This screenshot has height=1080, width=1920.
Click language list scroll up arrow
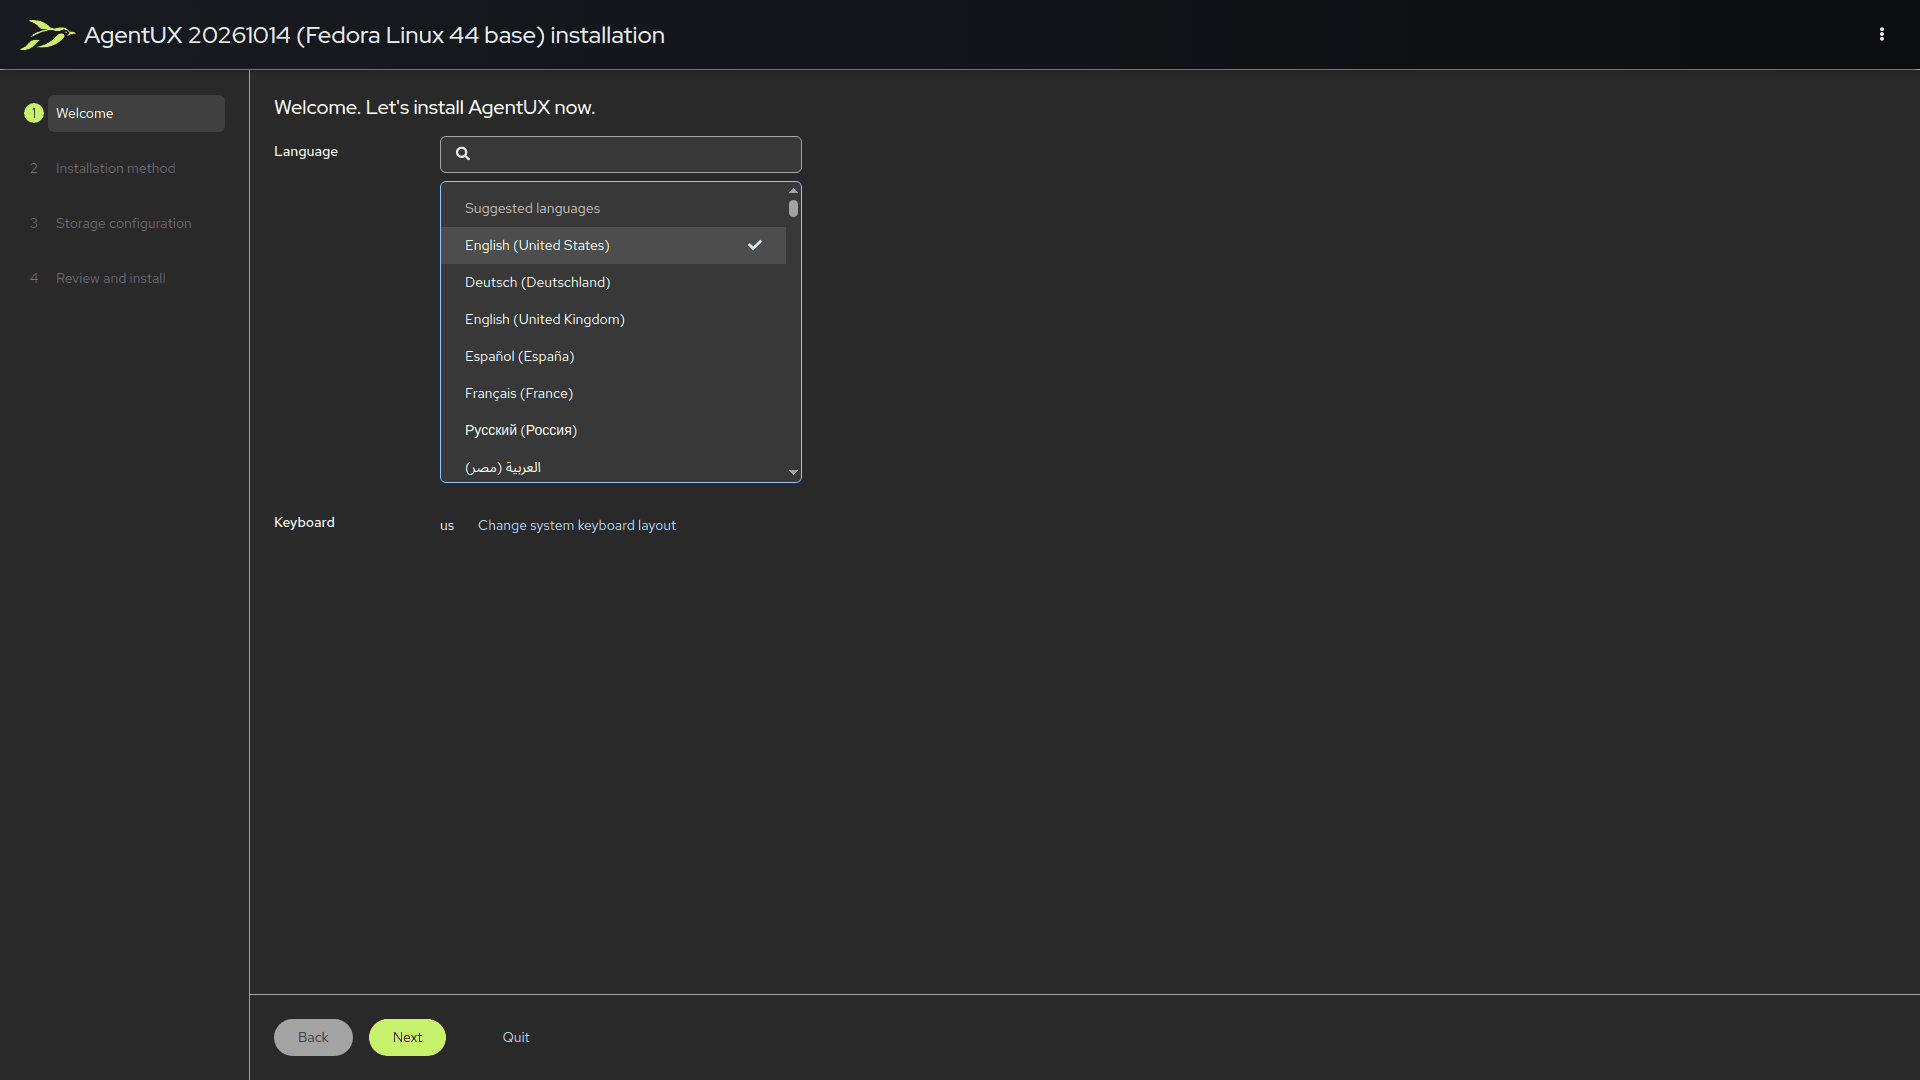(793, 190)
